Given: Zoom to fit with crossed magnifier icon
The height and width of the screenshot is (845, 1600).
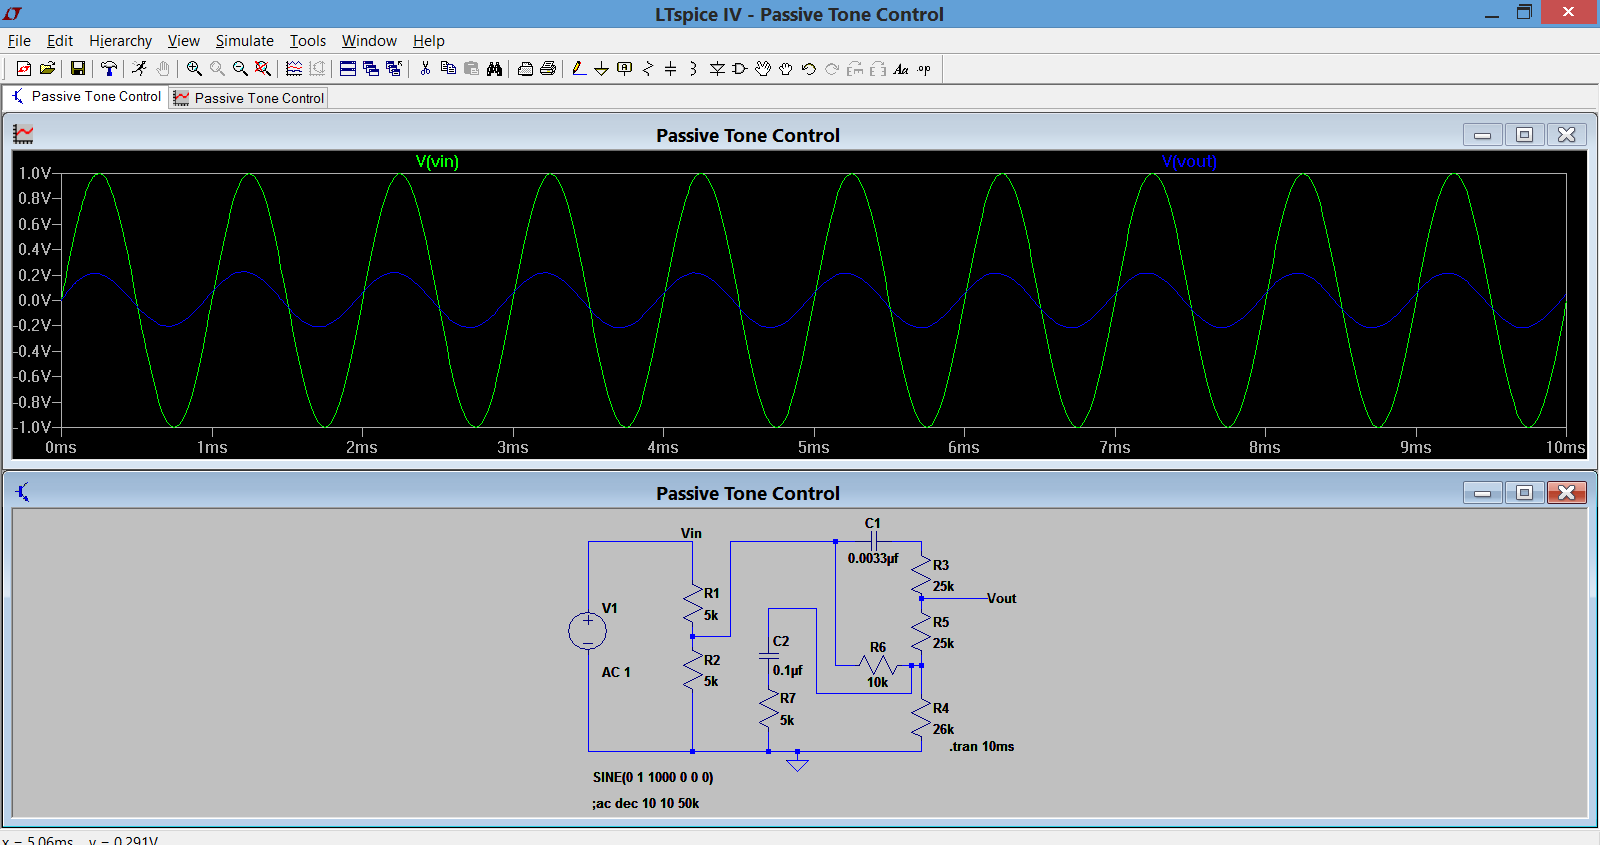Looking at the screenshot, I should 263,68.
